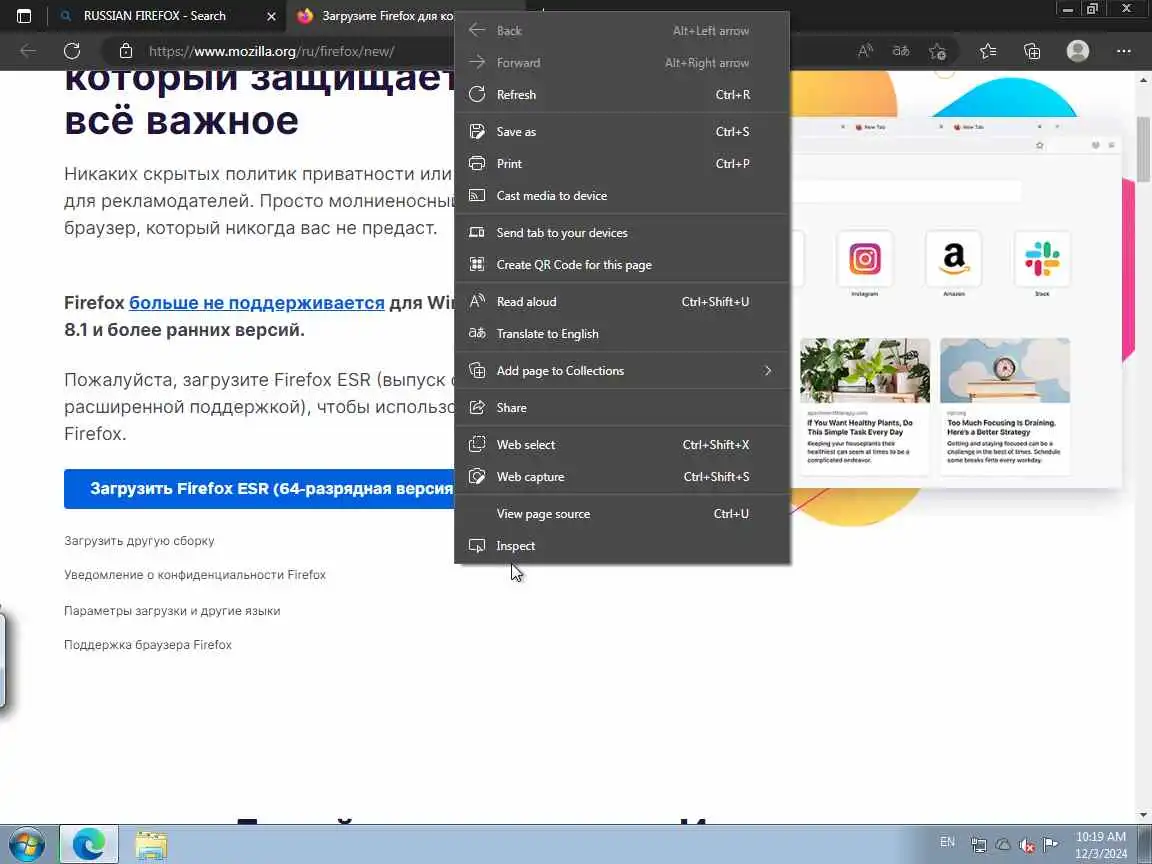
Task: Choose Forward in the context menu
Action: tap(622, 63)
